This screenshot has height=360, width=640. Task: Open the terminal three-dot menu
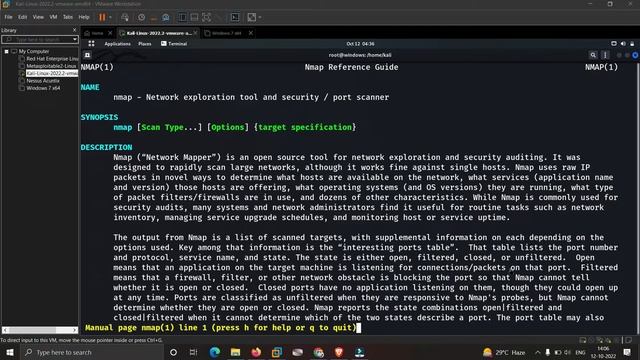pos(605,55)
